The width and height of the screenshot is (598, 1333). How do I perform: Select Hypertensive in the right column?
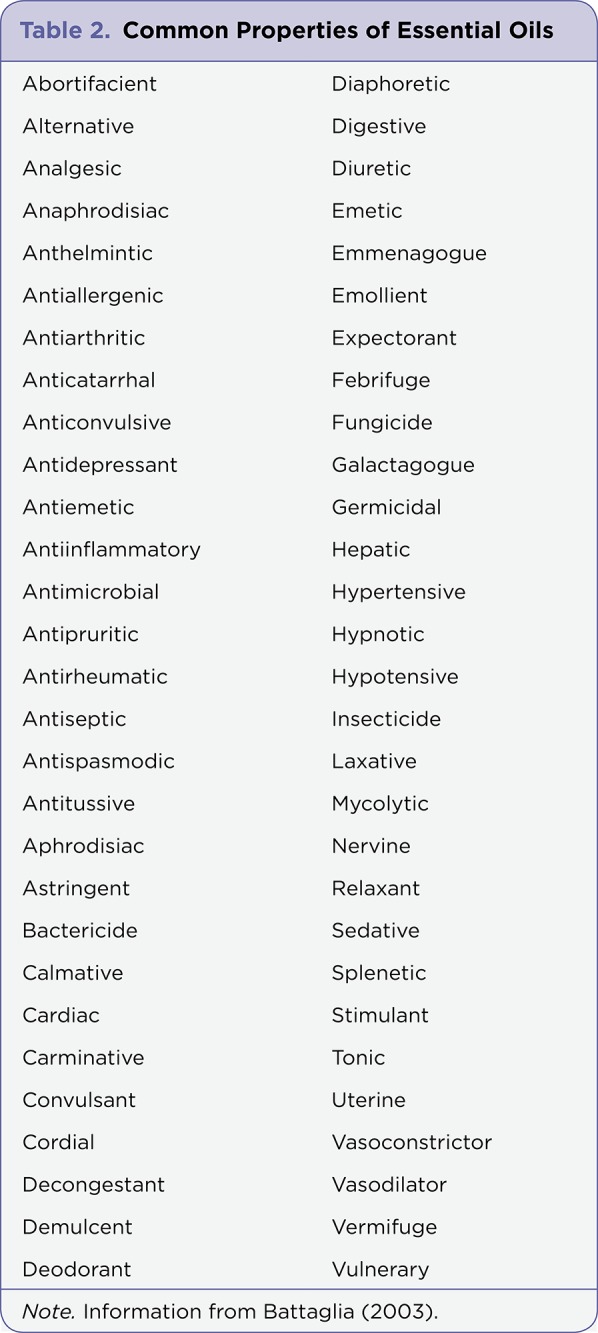coord(398,592)
